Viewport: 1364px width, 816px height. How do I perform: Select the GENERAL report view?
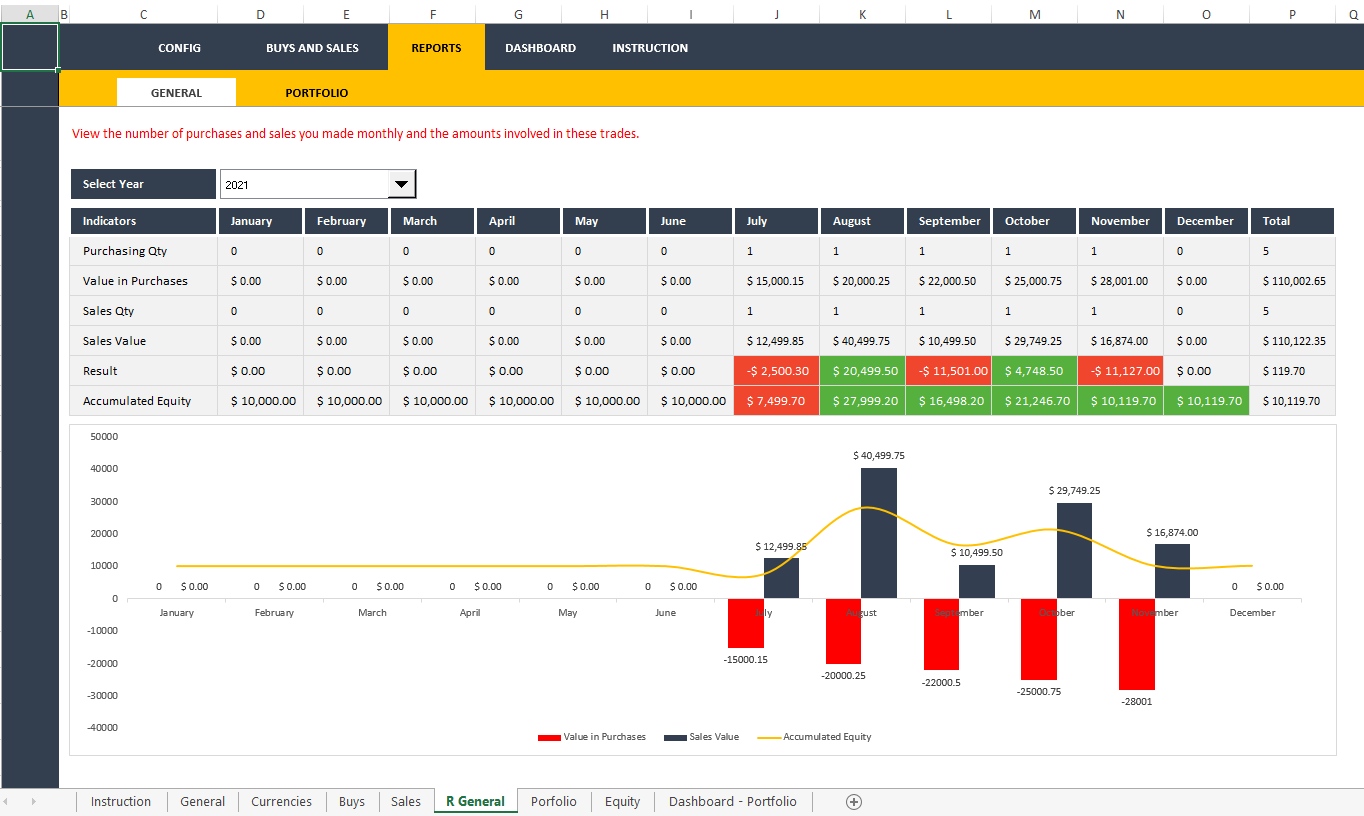pos(176,91)
